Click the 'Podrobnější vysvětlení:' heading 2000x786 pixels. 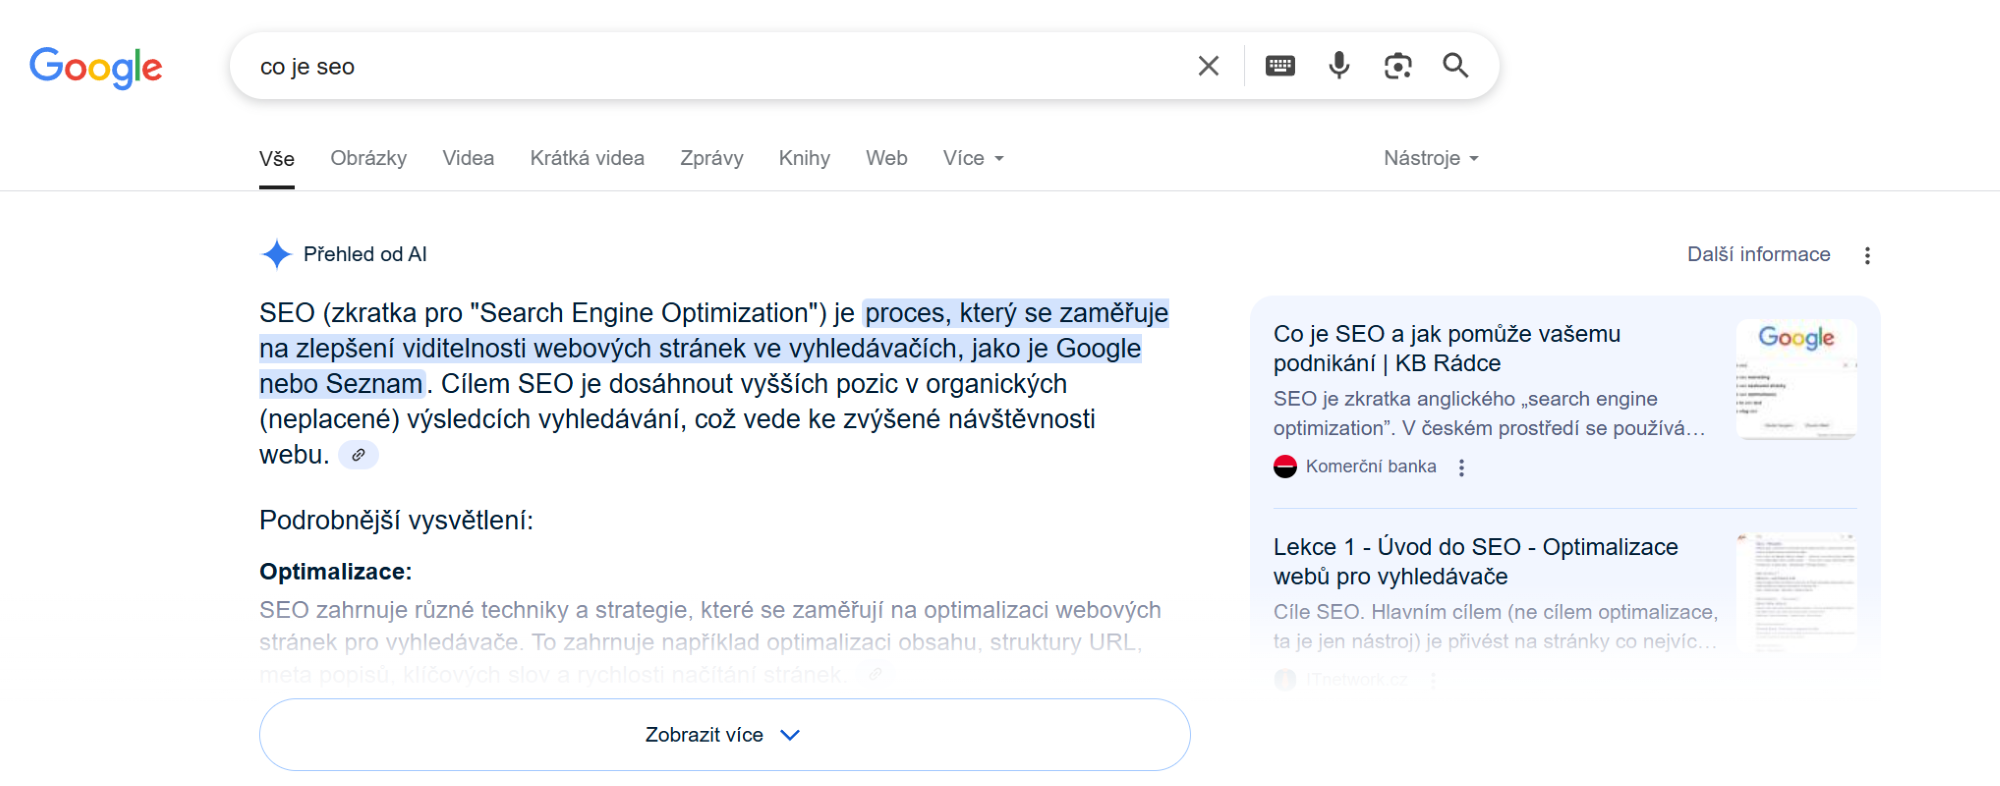pyautogui.click(x=396, y=520)
